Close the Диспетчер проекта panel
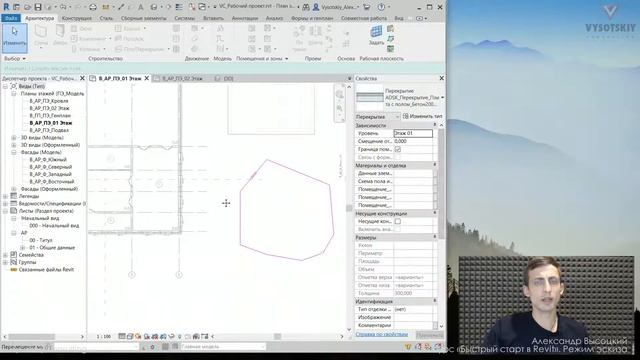The height and width of the screenshot is (360, 640). click(x=82, y=78)
